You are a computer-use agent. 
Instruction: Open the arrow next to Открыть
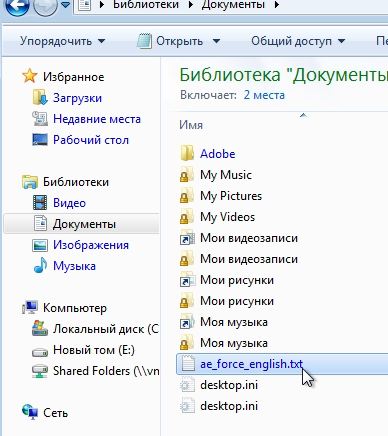pyautogui.click(x=216, y=42)
